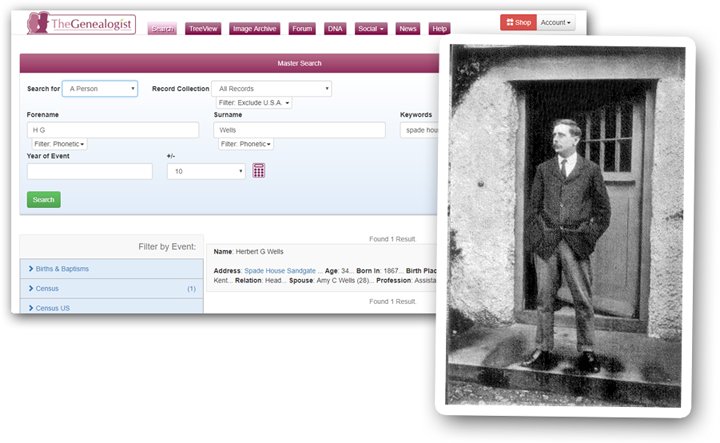
Task: Open the +/- years dropdown
Action: click(206, 171)
